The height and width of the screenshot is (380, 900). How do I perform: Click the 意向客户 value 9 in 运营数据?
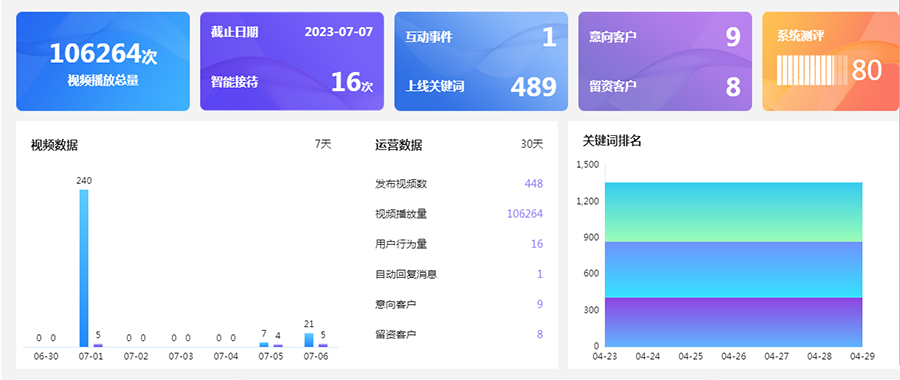click(540, 304)
